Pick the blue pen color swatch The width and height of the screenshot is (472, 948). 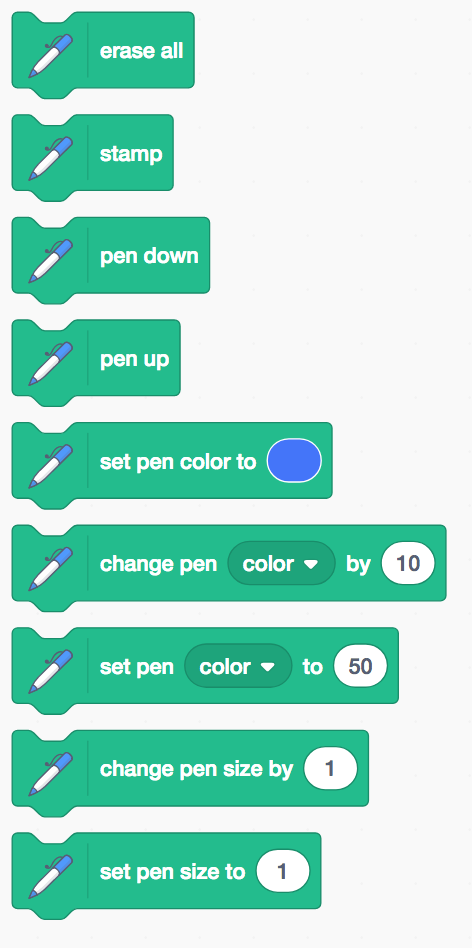point(294,461)
